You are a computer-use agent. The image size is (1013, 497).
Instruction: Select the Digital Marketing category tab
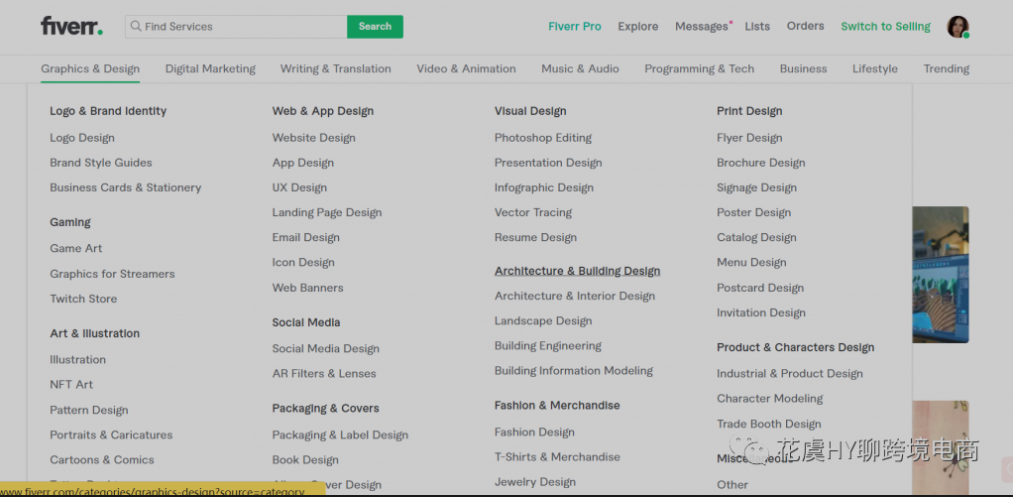pos(210,69)
